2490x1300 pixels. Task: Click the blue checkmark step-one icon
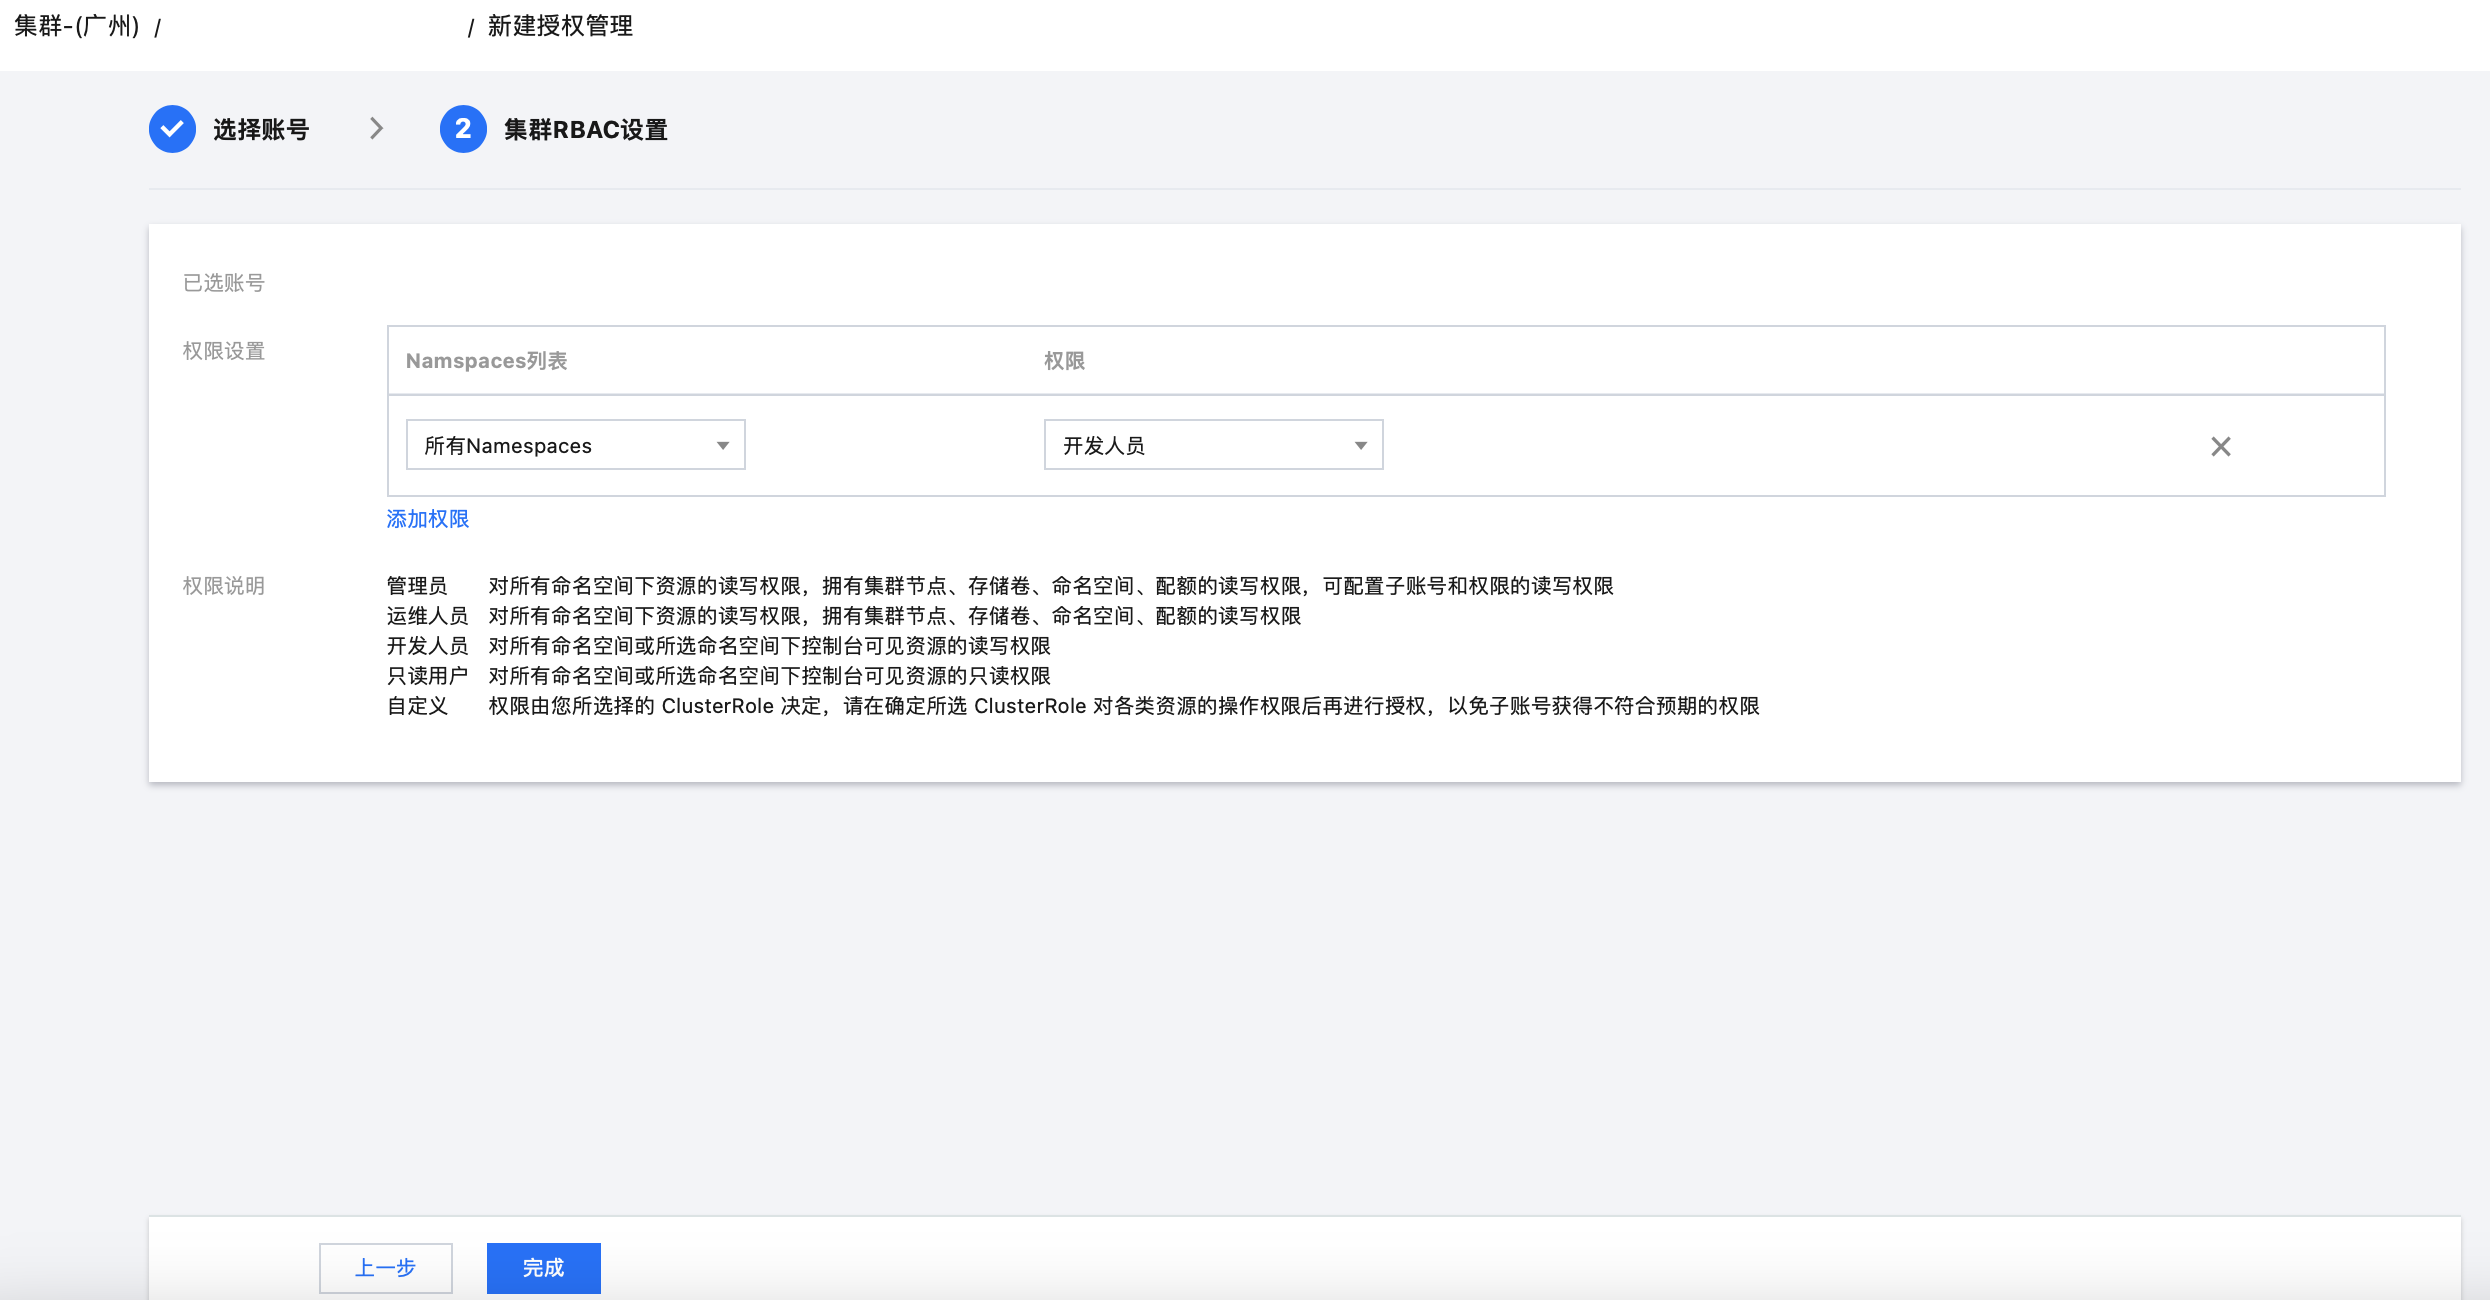tap(172, 129)
